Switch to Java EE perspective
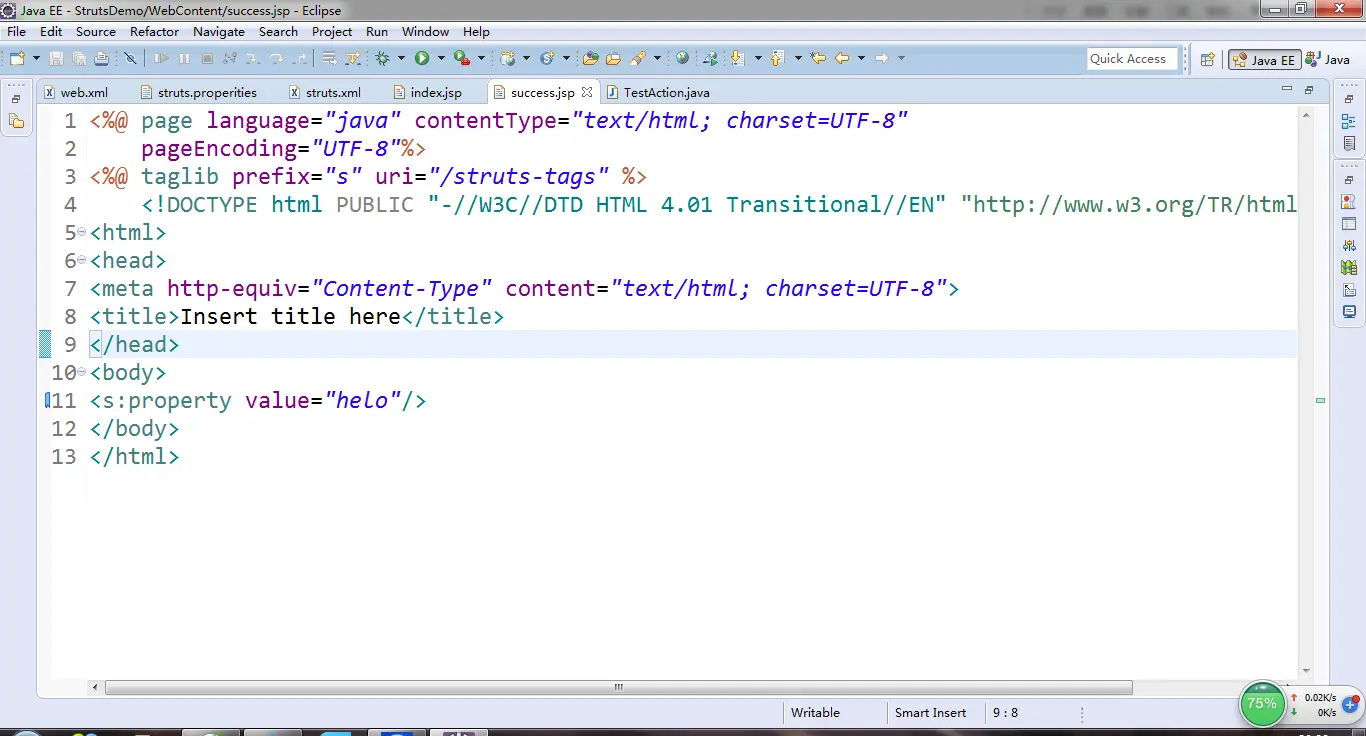The width and height of the screenshot is (1366, 736). [x=1263, y=59]
